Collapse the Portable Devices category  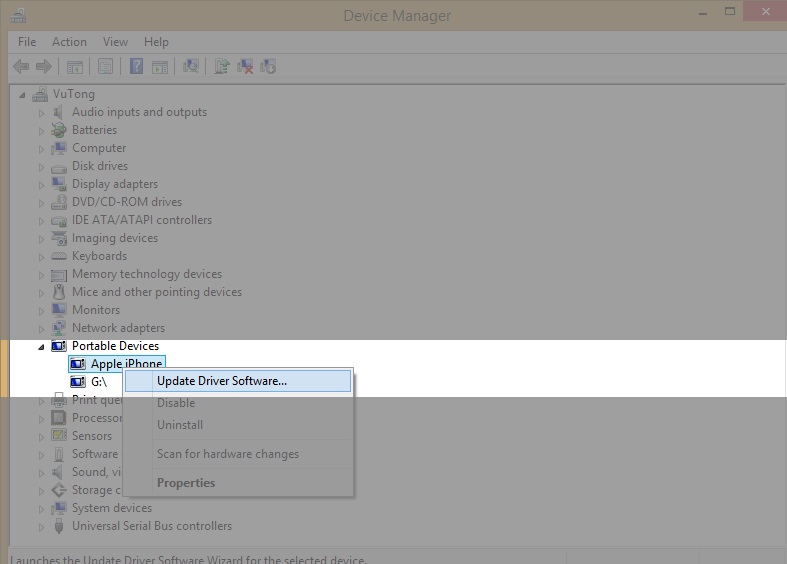pyautogui.click(x=42, y=347)
